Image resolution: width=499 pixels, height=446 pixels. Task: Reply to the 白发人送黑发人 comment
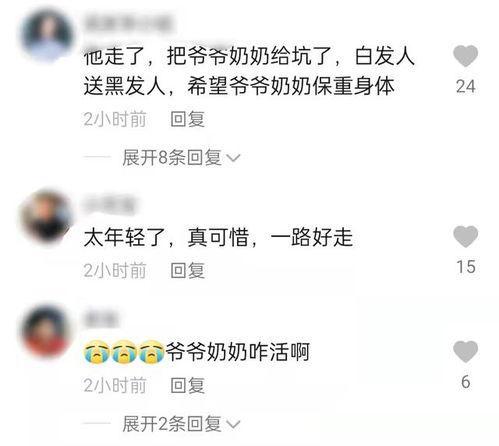187,119
